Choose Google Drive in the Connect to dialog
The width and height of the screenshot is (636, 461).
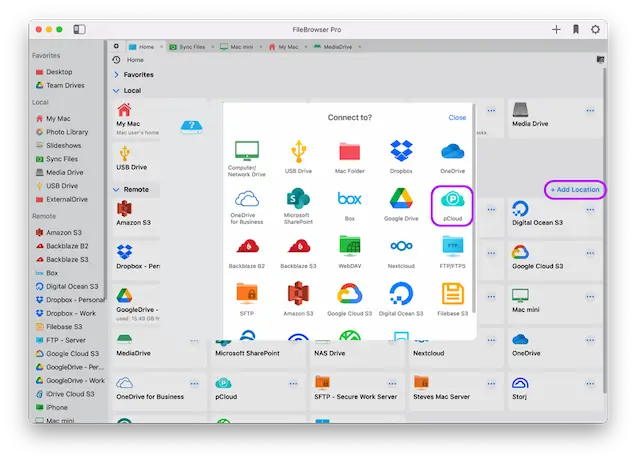(401, 204)
